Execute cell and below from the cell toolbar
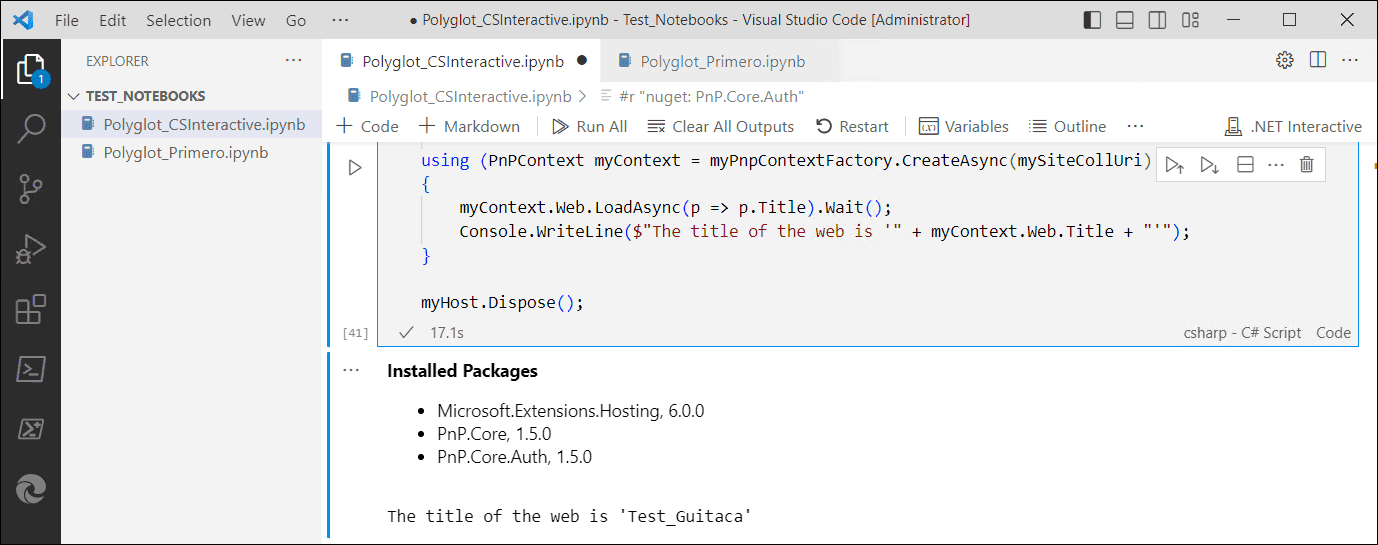 click(x=1210, y=165)
